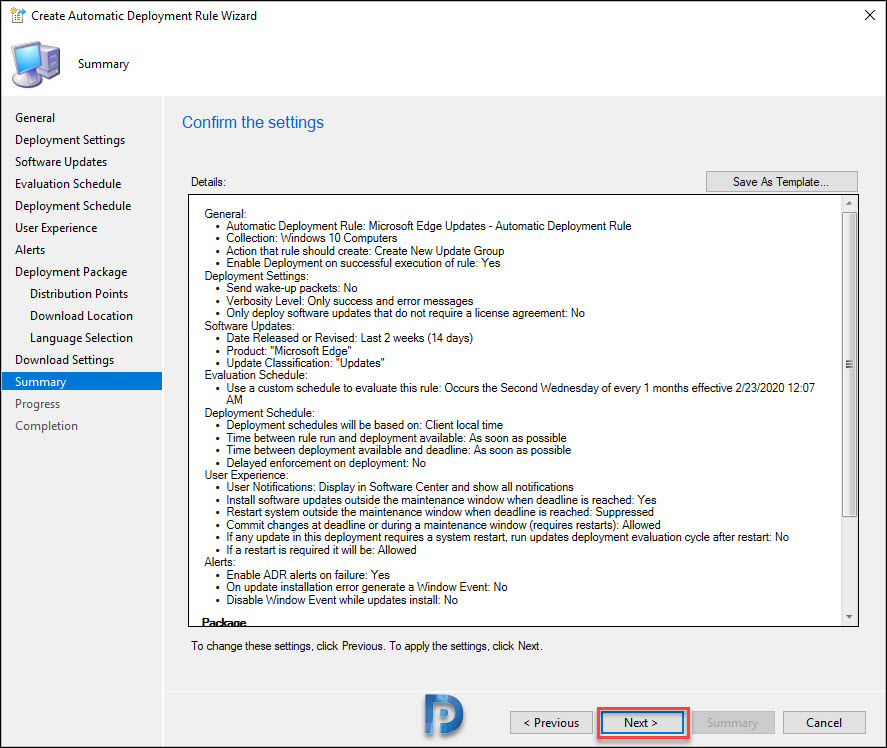The width and height of the screenshot is (887, 748).
Task: Go to Deployment Package step
Action: pos(71,272)
